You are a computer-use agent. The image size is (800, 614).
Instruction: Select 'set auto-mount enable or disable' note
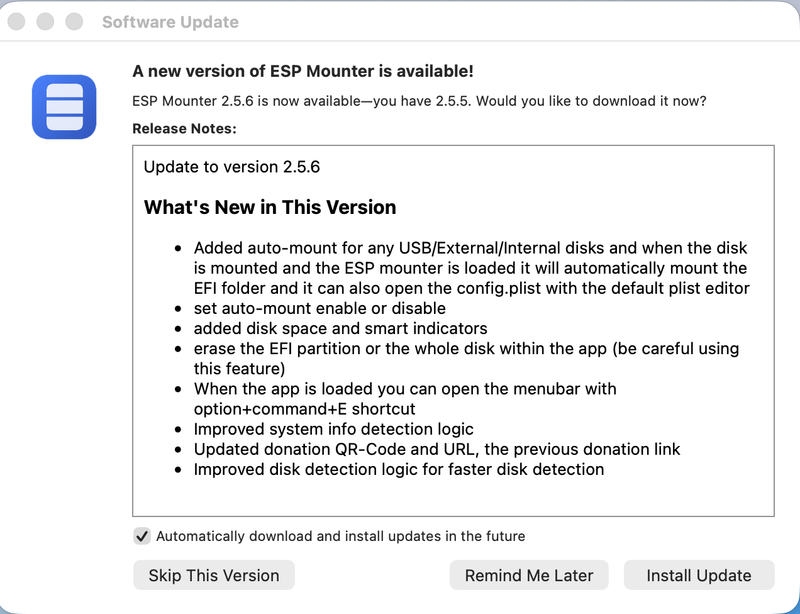[319, 308]
